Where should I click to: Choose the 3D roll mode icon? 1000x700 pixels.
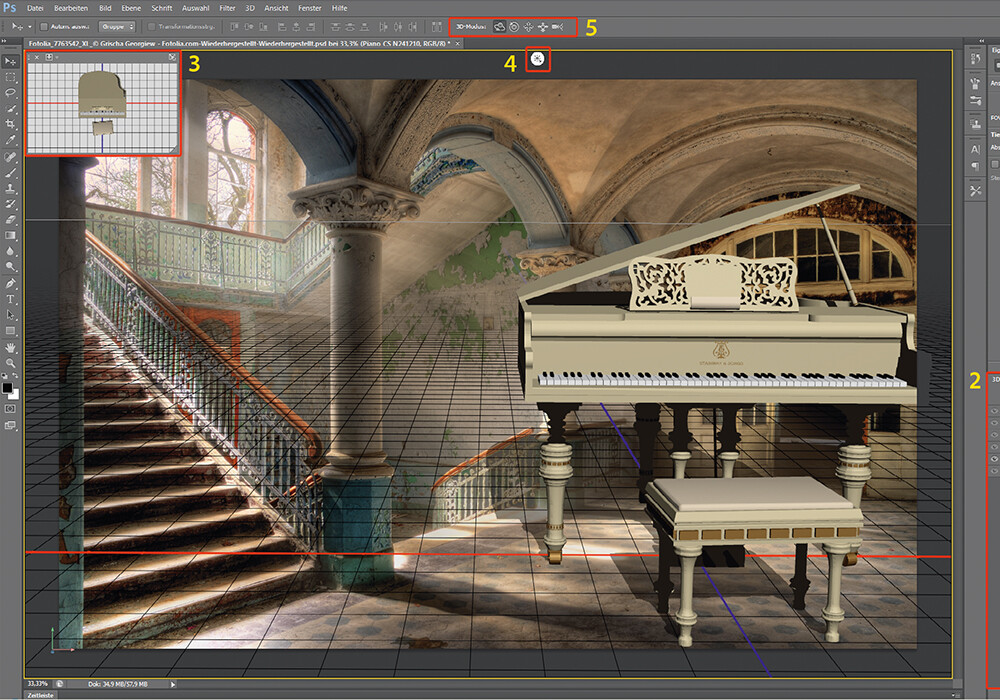514,27
